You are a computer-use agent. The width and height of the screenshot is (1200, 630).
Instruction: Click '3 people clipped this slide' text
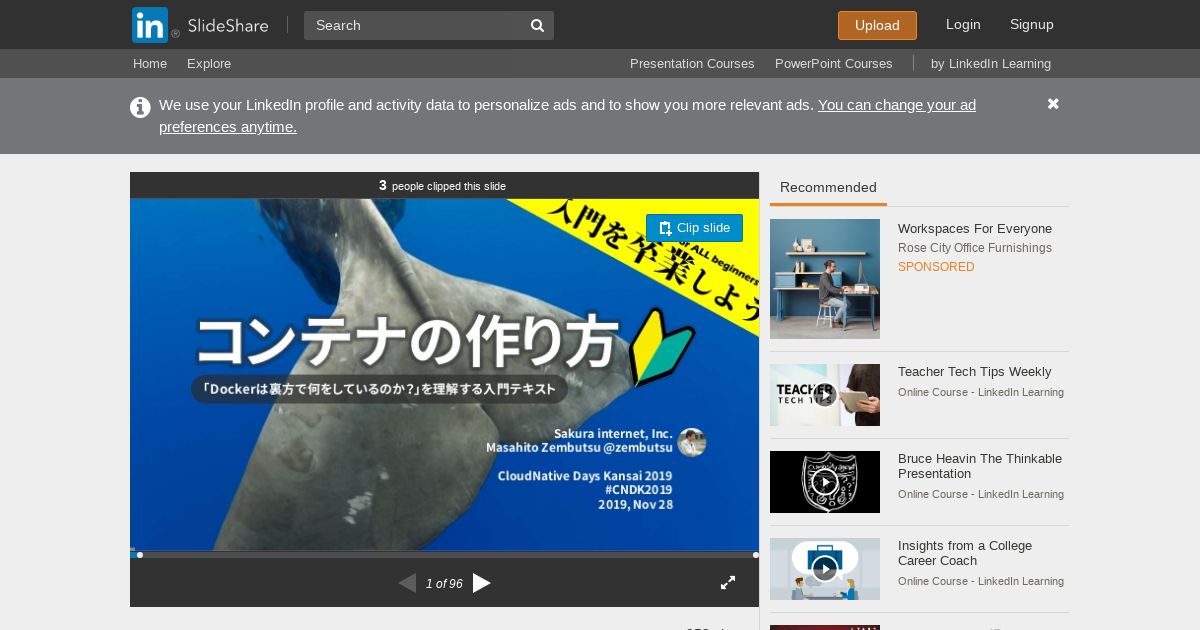[442, 186]
